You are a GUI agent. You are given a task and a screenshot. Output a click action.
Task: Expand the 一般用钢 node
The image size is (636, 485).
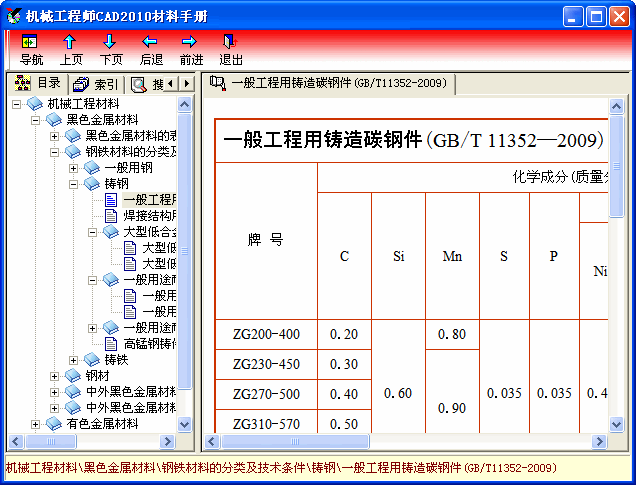tap(73, 168)
